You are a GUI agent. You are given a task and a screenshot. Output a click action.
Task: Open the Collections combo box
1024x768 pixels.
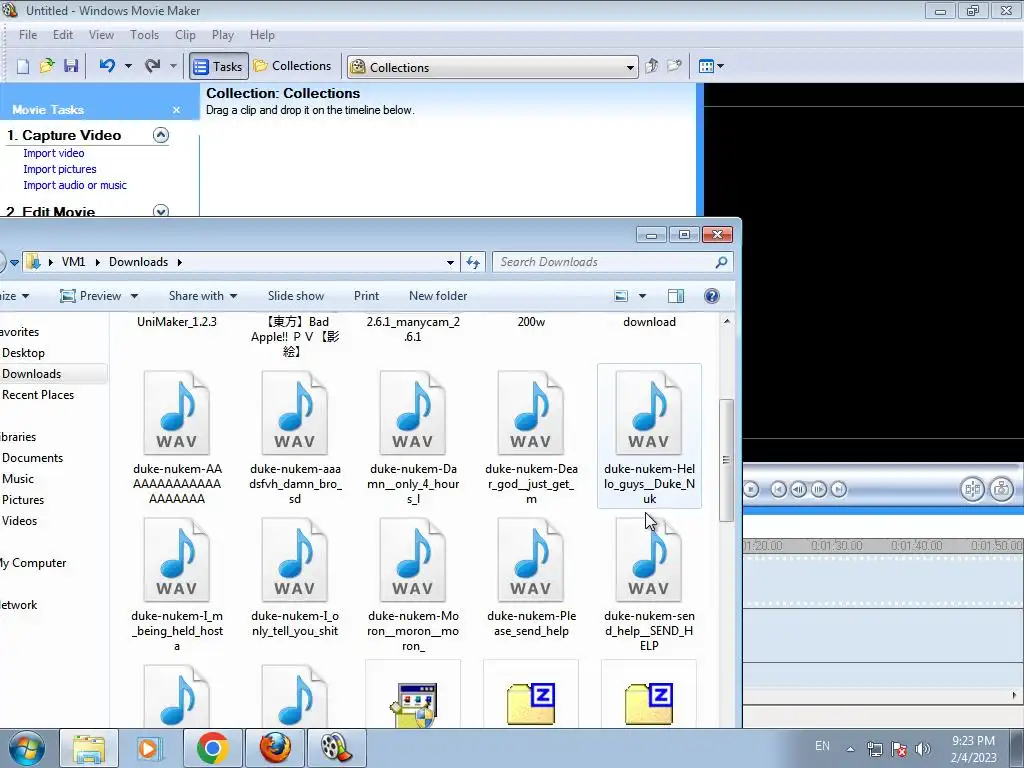point(492,67)
